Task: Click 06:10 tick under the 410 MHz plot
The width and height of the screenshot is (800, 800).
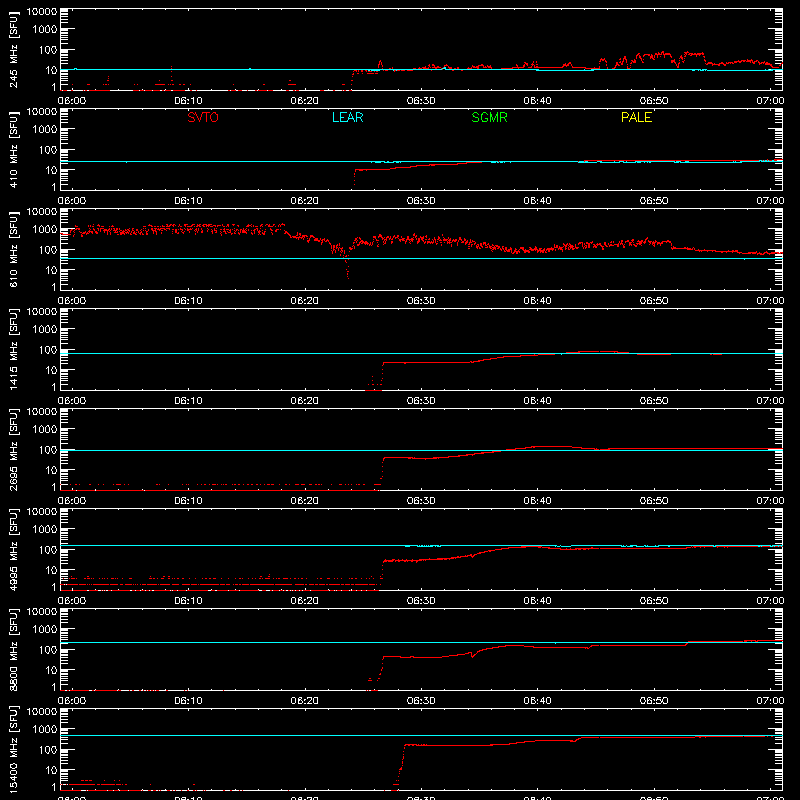Action: pyautogui.click(x=188, y=201)
